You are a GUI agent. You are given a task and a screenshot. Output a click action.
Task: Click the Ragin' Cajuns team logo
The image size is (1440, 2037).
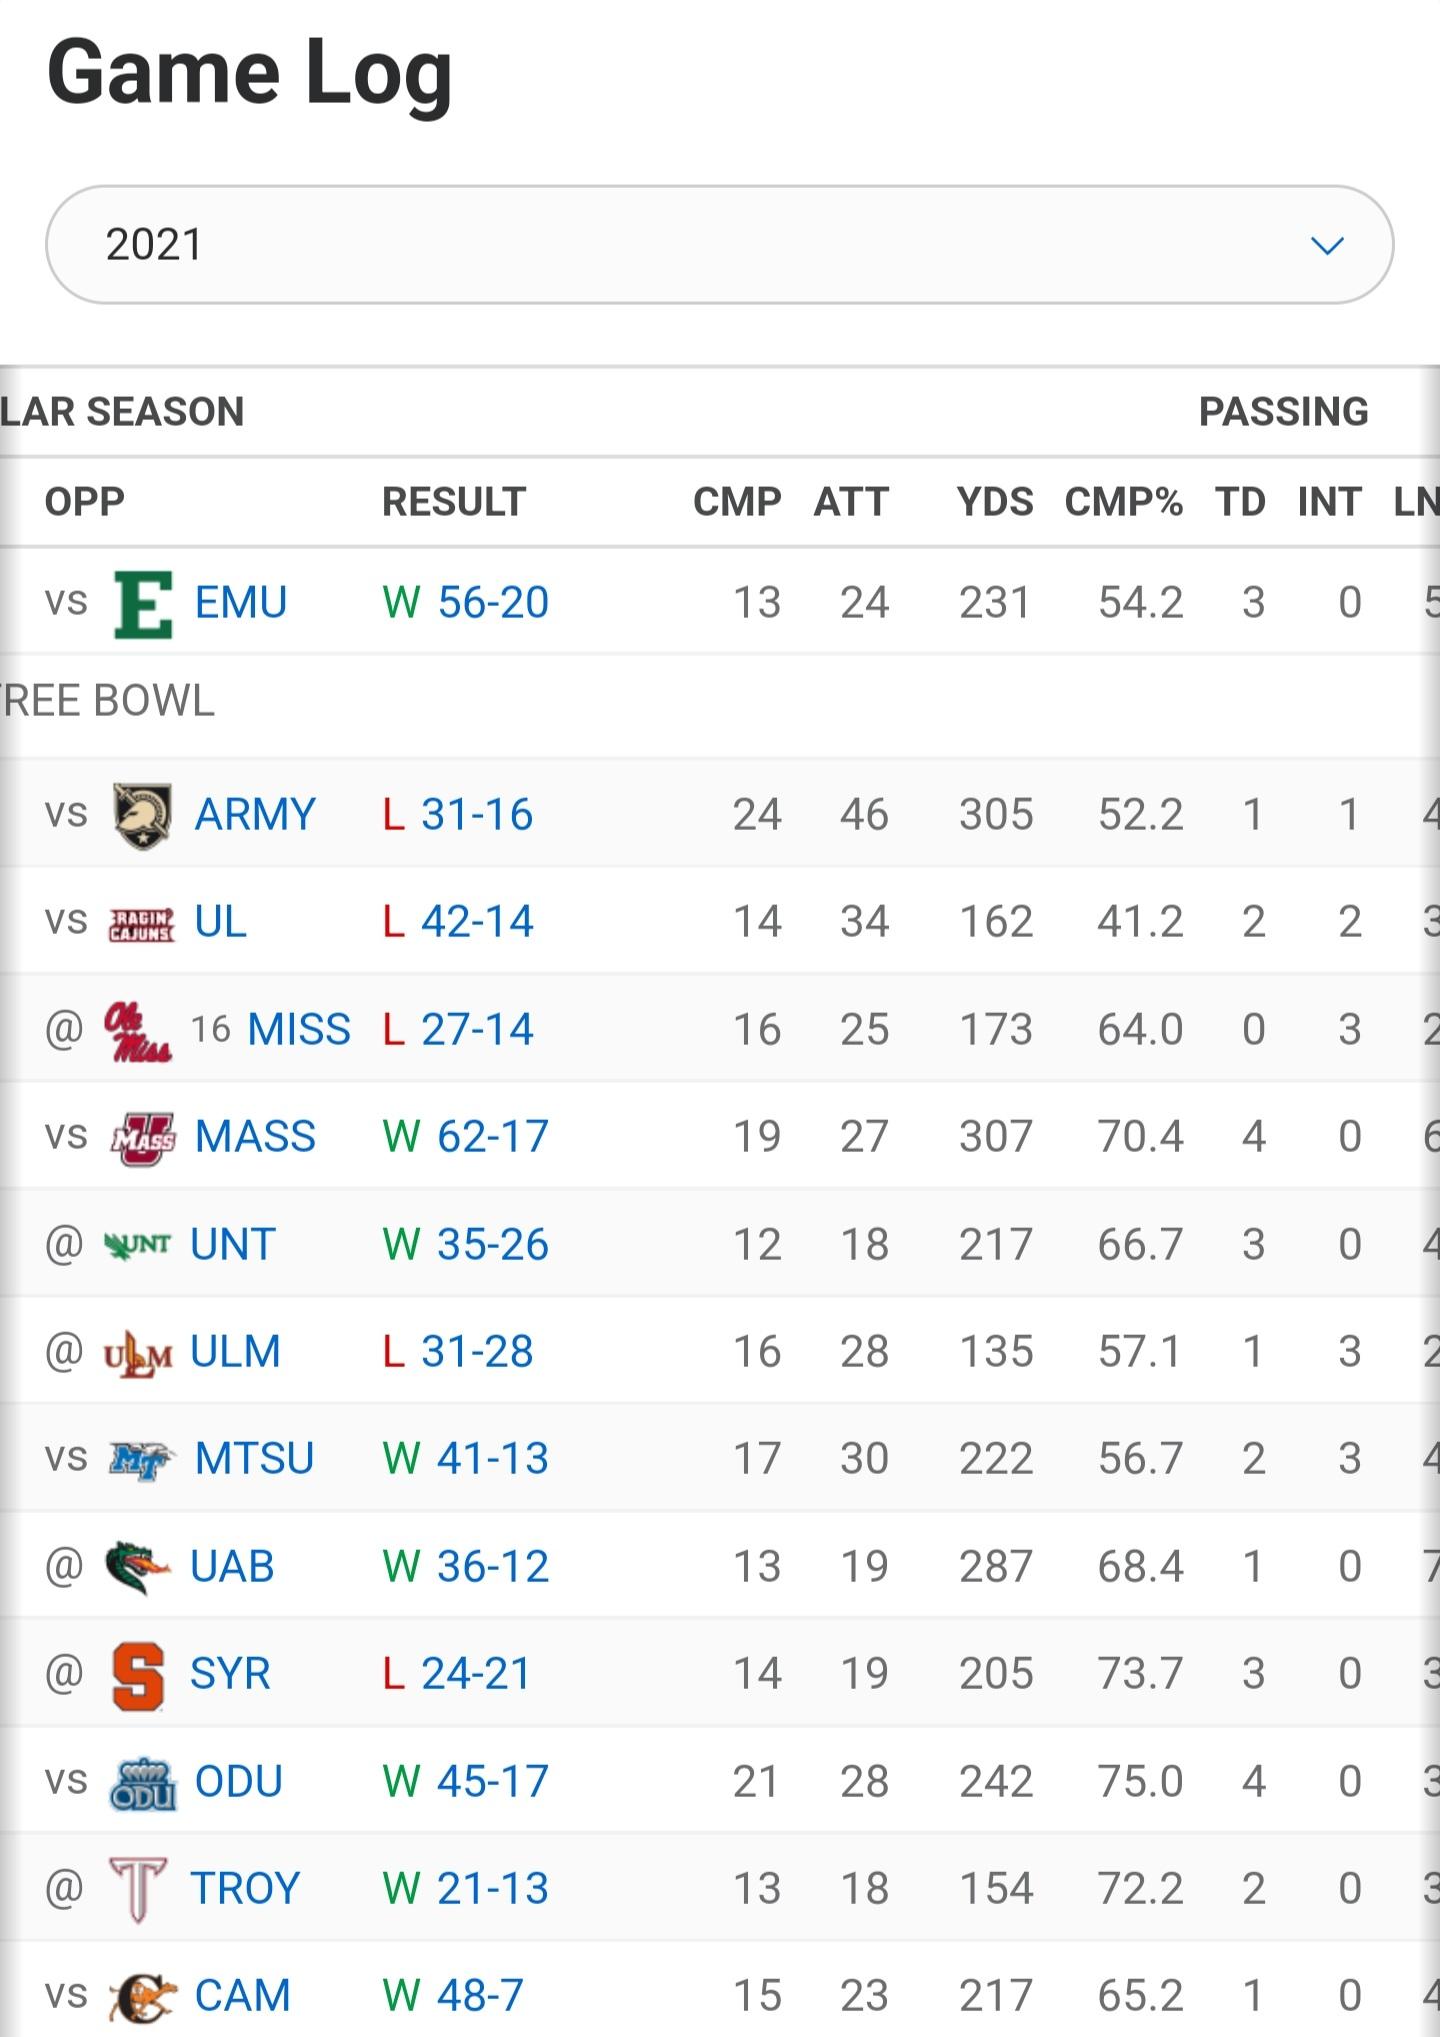[141, 924]
